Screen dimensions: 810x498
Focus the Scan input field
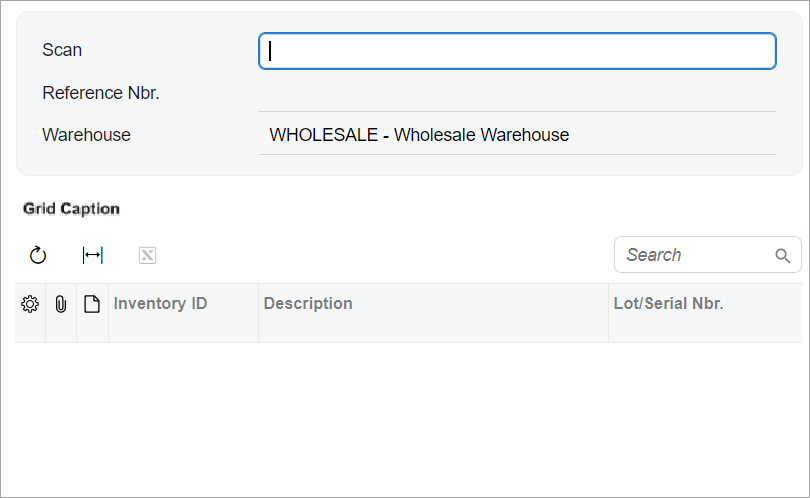tap(517, 51)
